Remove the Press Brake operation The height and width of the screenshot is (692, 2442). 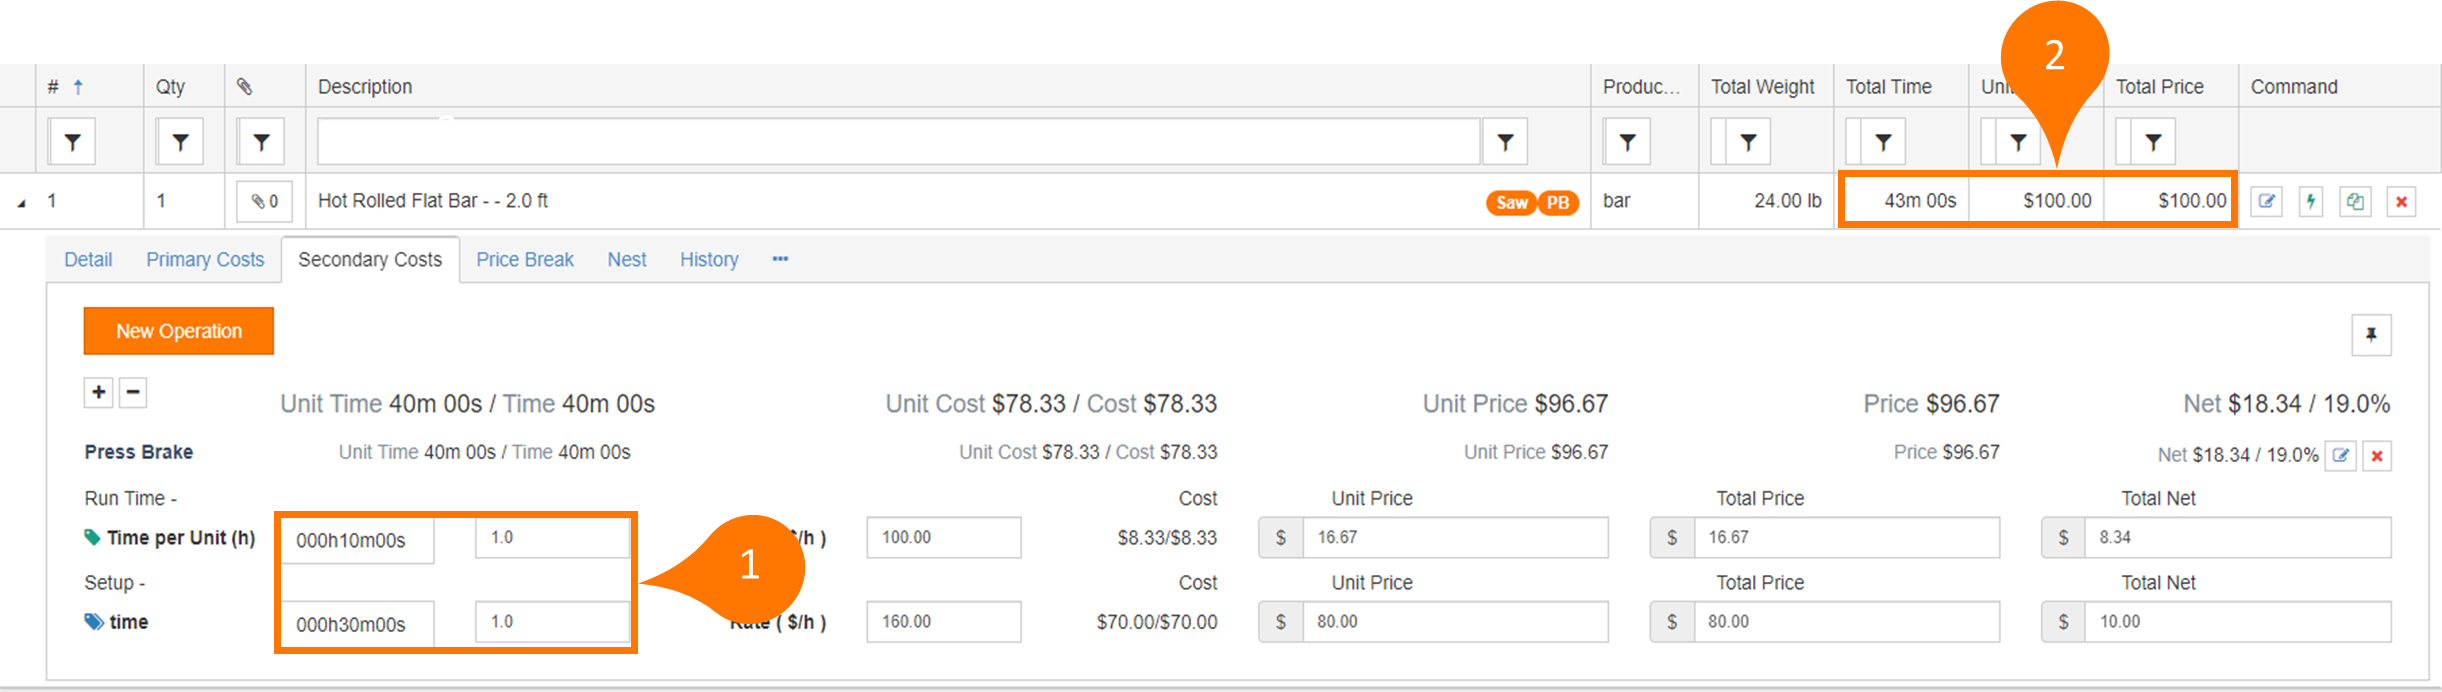click(2377, 455)
